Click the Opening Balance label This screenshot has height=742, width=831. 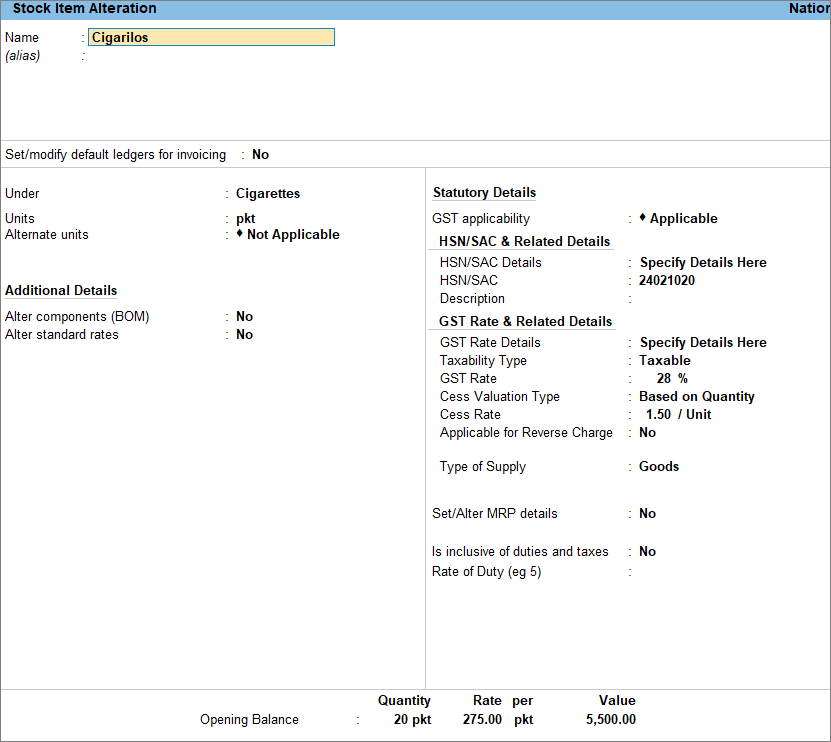[249, 720]
